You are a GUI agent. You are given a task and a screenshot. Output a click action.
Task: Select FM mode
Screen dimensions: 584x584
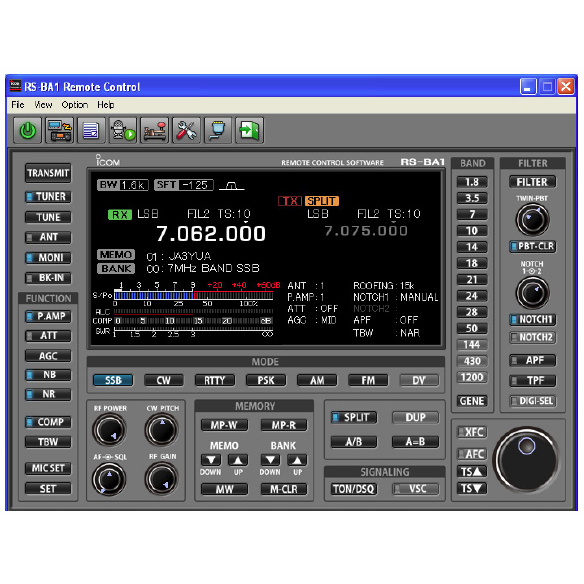pos(368,380)
